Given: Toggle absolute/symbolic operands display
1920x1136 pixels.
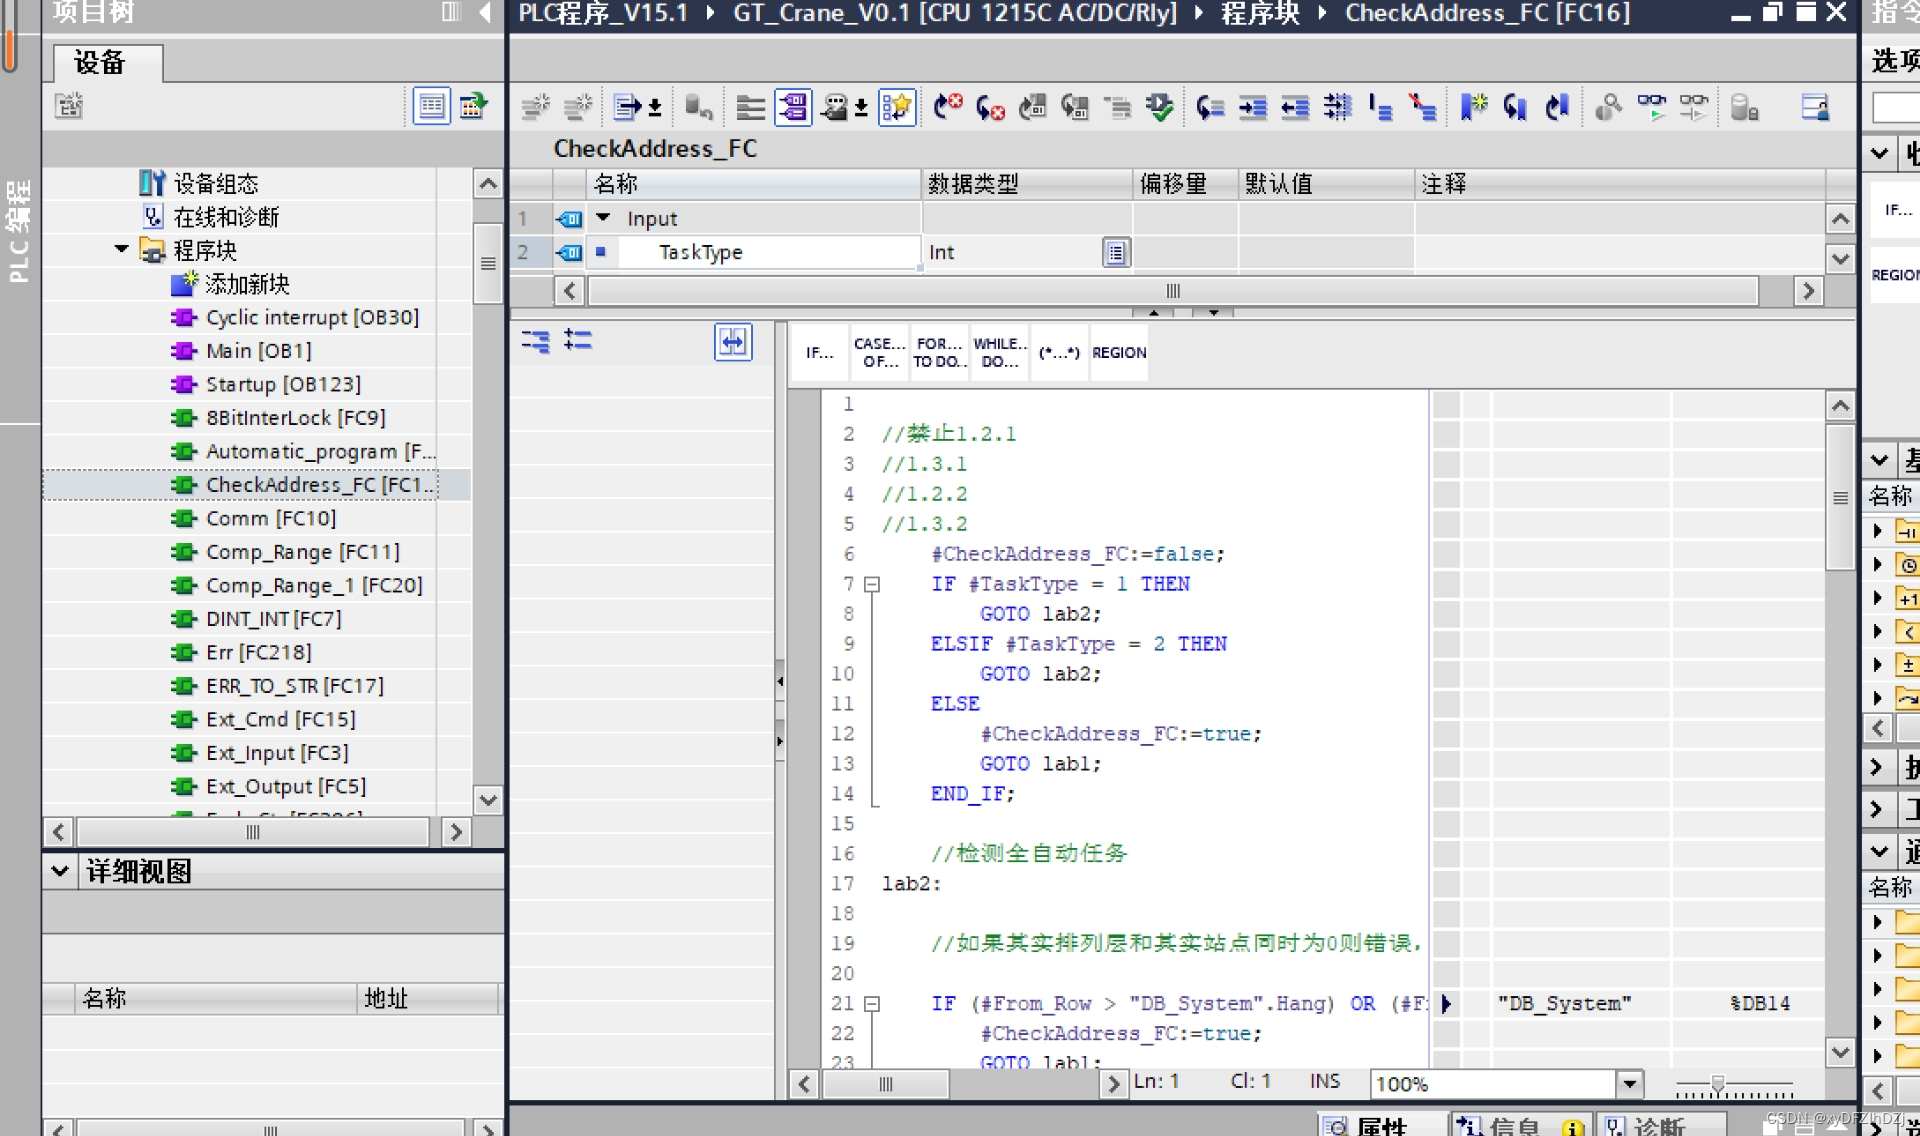Looking at the screenshot, I should point(793,107).
